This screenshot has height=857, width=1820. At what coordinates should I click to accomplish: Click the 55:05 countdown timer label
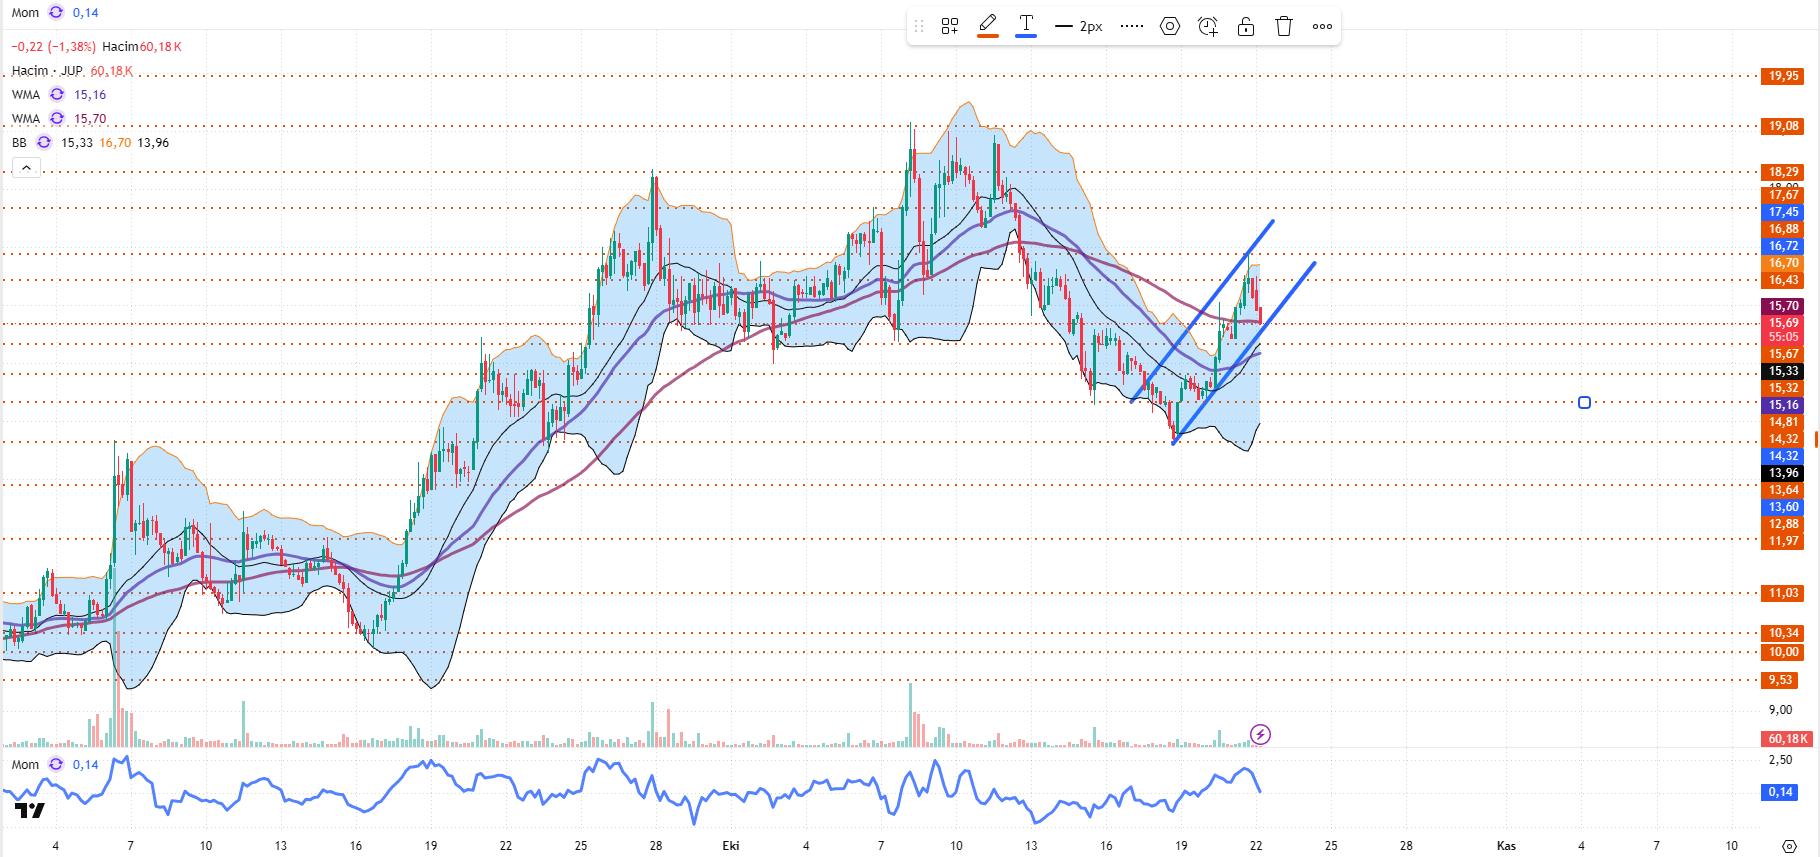(x=1783, y=337)
